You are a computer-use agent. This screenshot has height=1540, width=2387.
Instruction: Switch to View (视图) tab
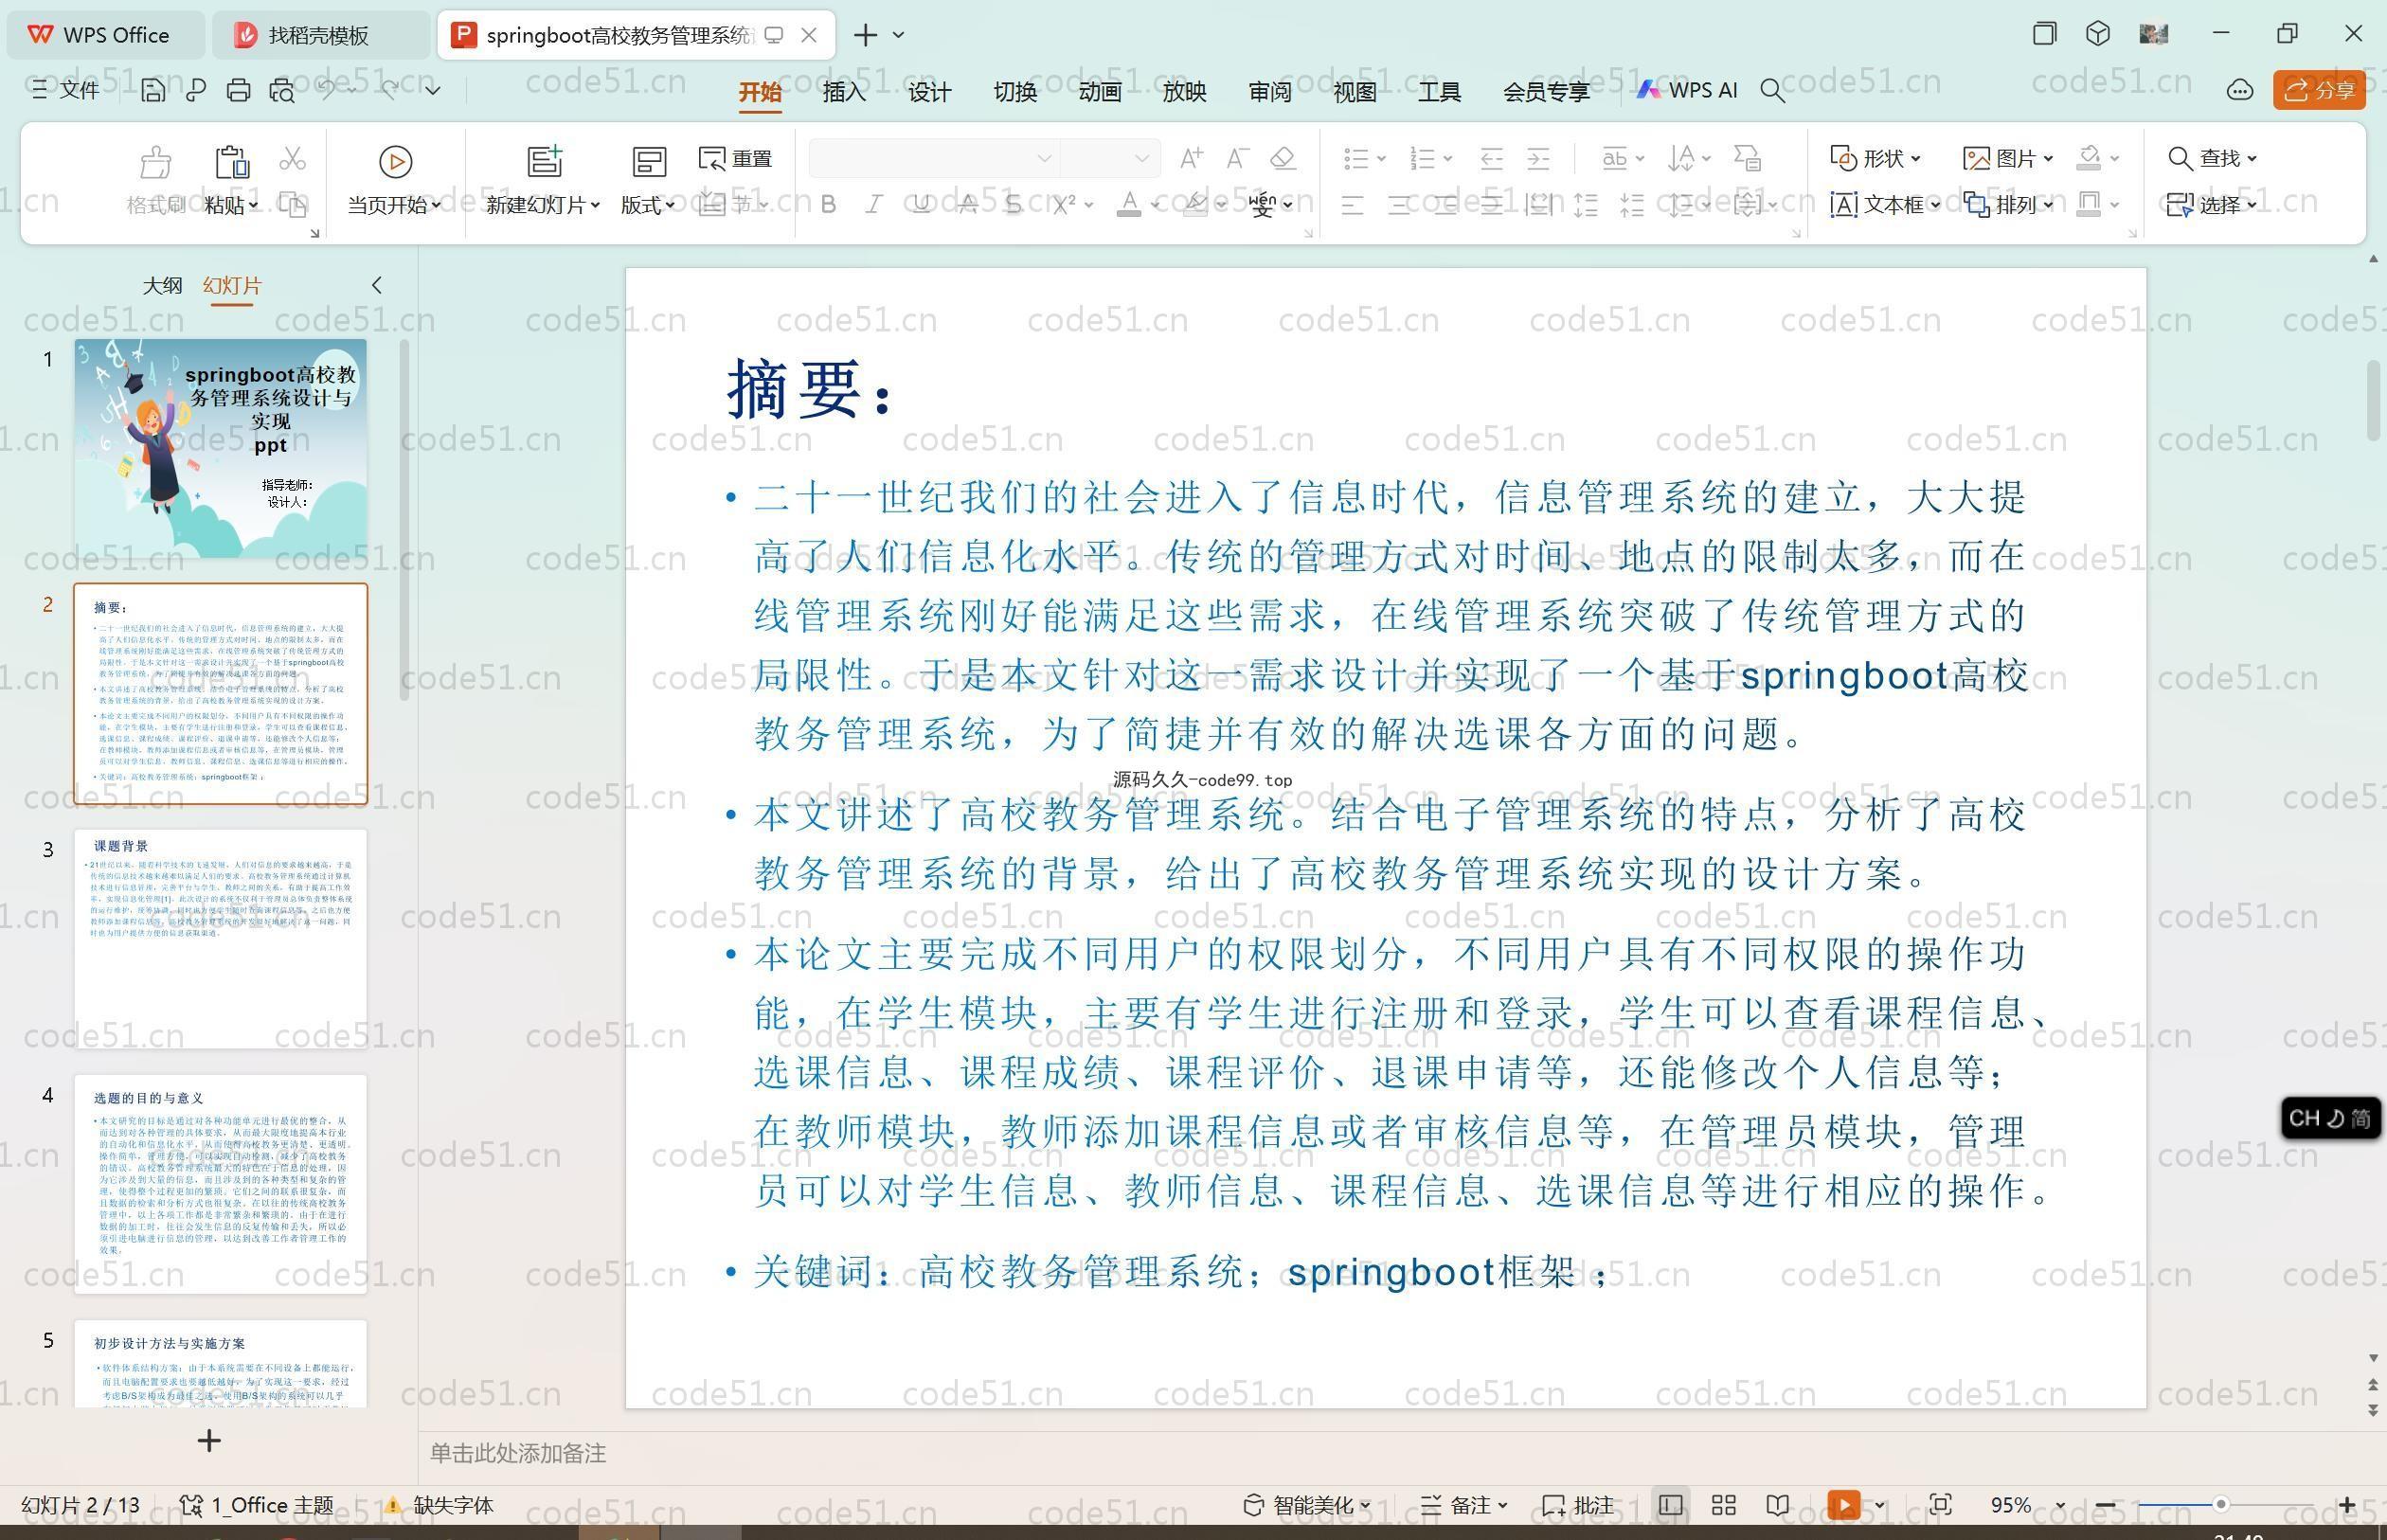coord(1354,91)
